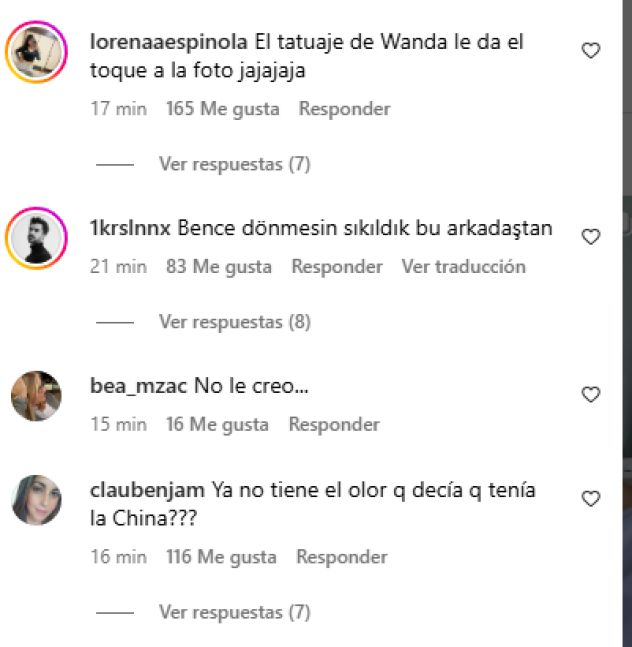Viewport: 632px width, 647px height.
Task: View 1krslnnx's story from avatar
Action: pos(36,238)
